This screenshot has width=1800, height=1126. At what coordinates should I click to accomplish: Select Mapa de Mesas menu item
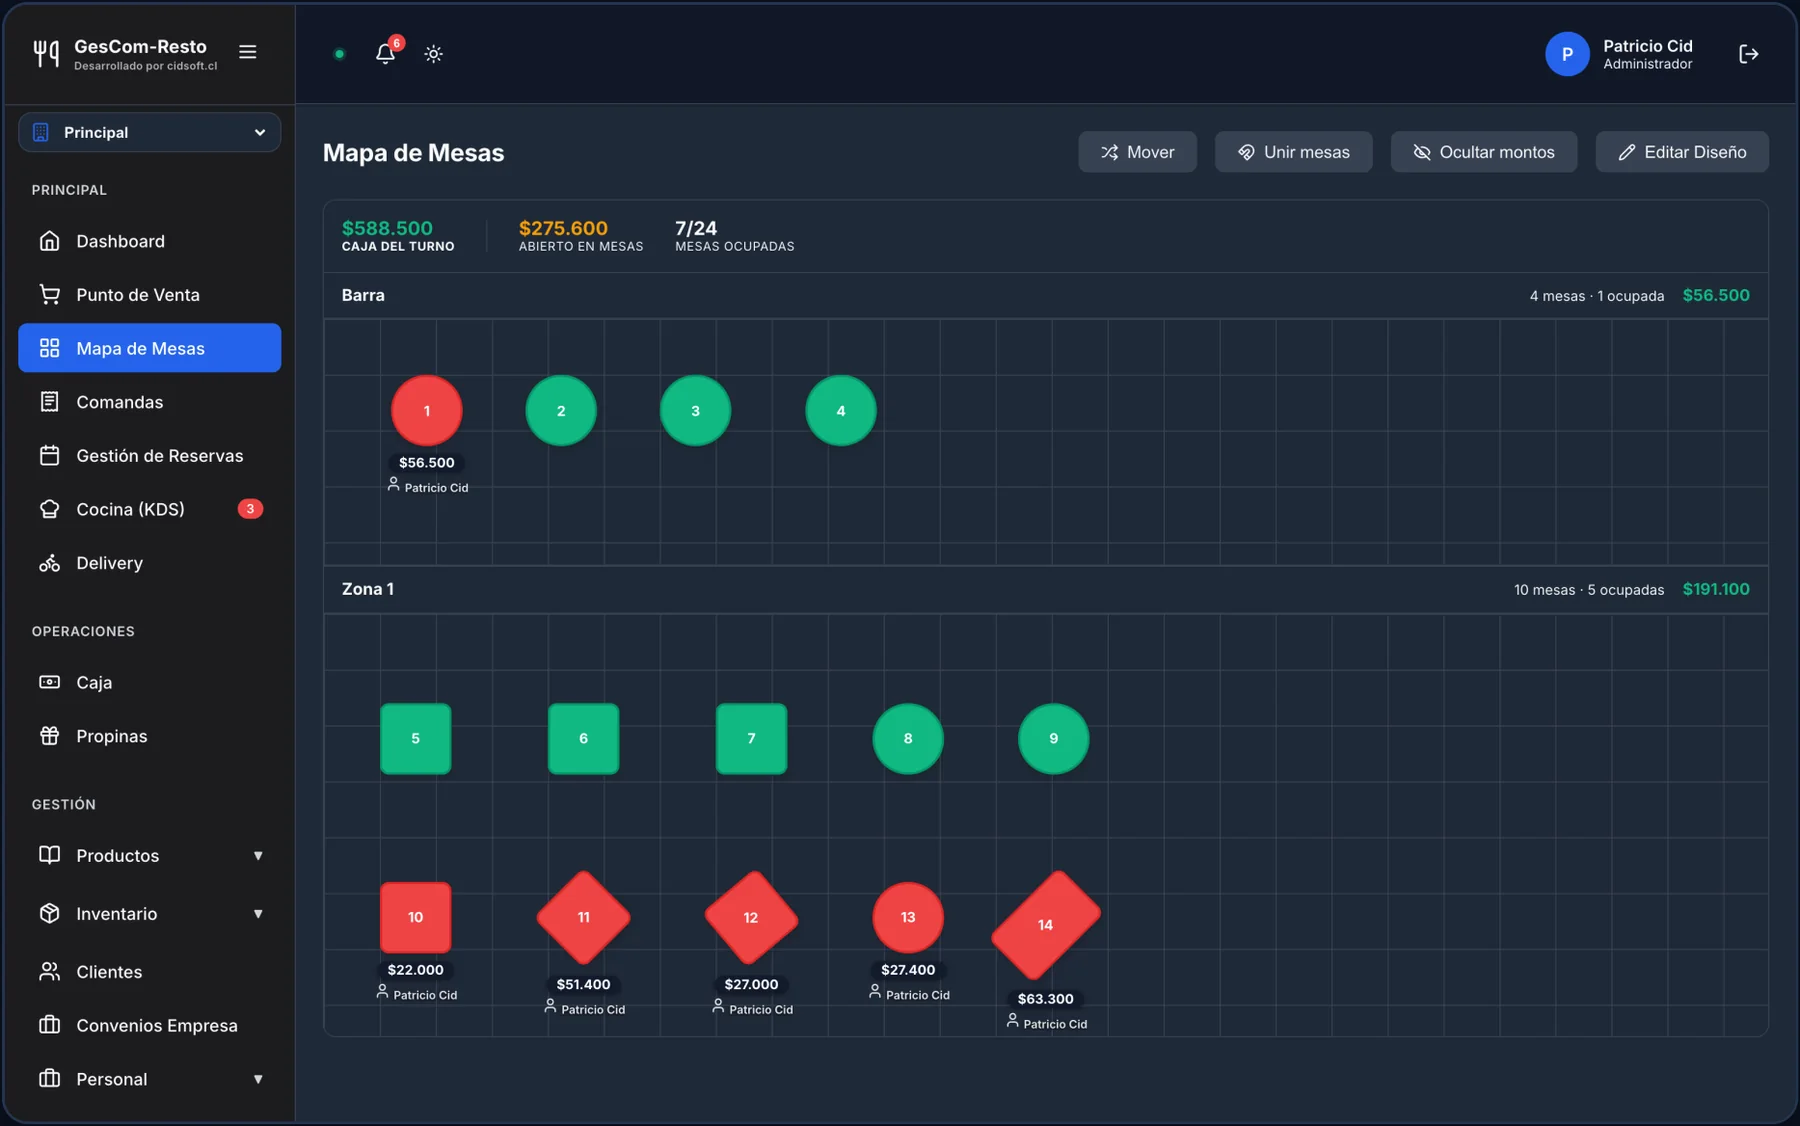(149, 348)
